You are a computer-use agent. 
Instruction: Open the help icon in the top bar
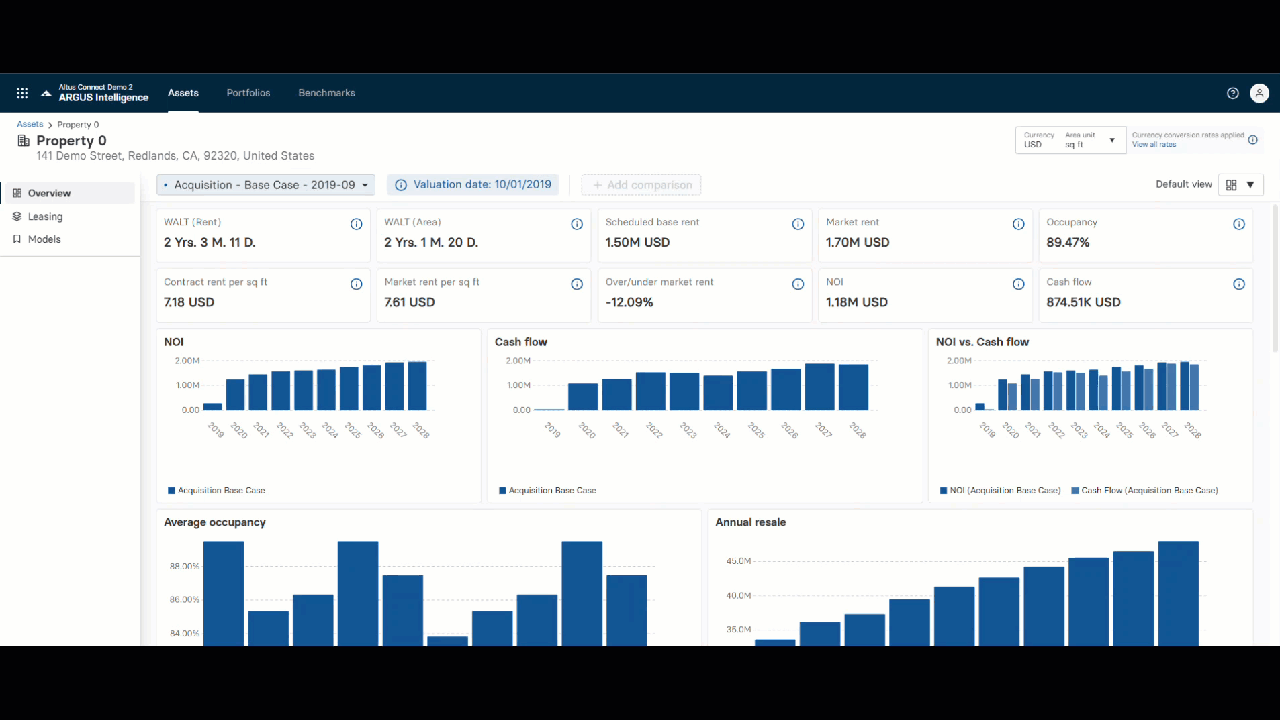(1233, 92)
